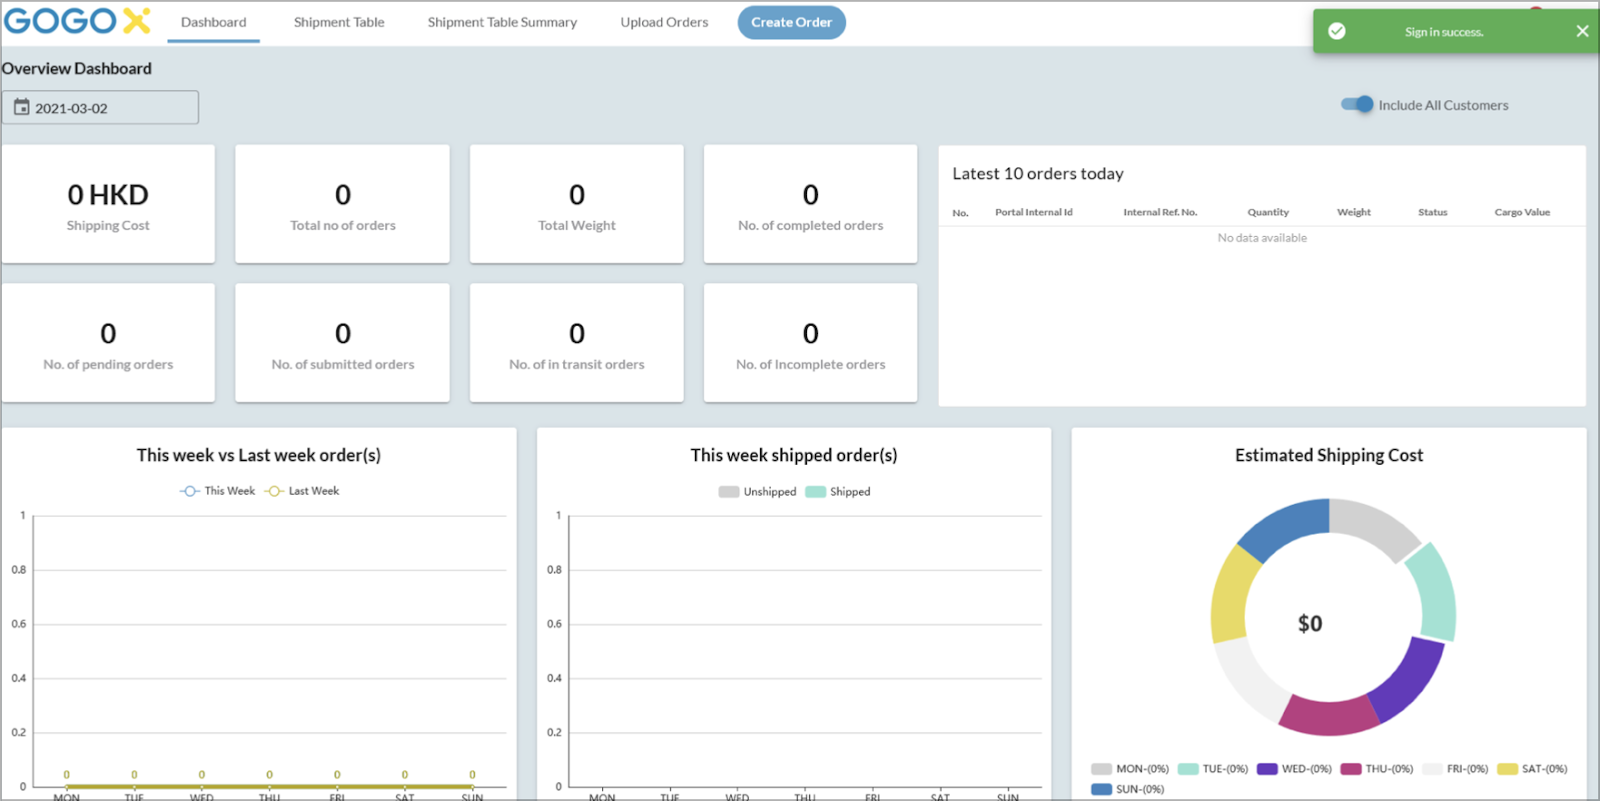Toggle Shipped legend entry
This screenshot has width=1600, height=801.
pos(838,492)
